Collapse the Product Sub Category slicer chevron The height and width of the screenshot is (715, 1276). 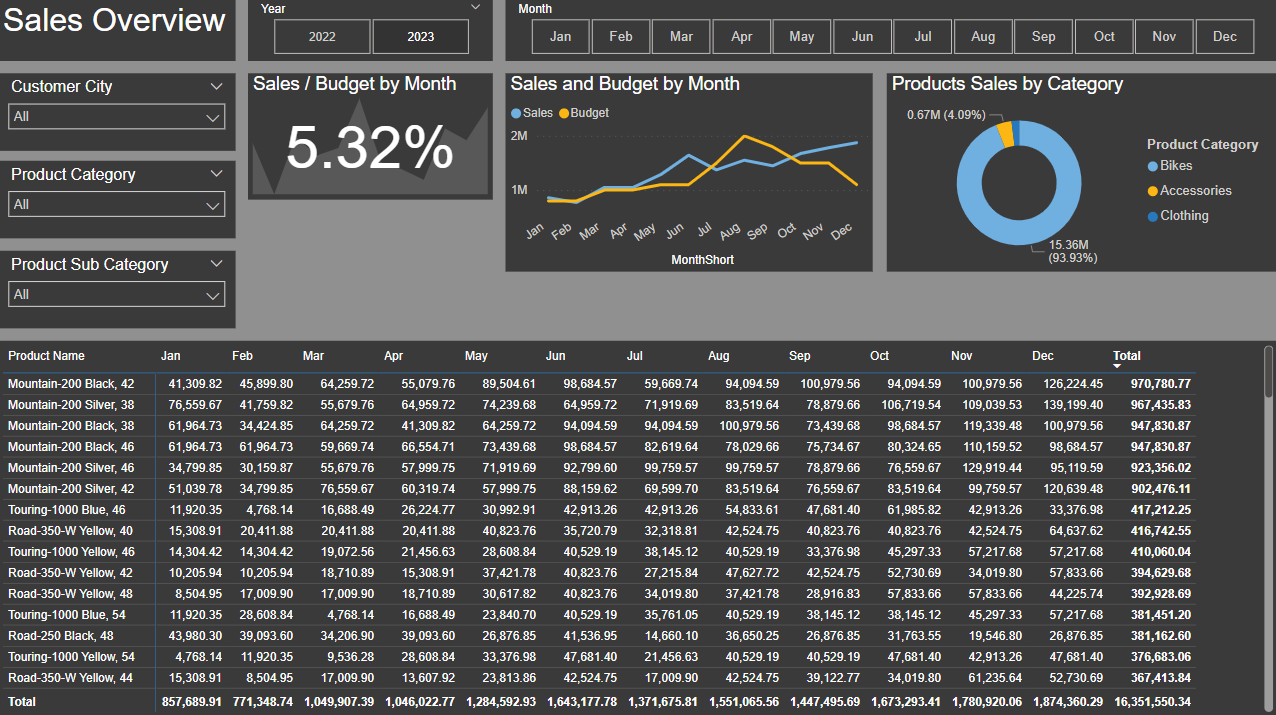pos(216,264)
